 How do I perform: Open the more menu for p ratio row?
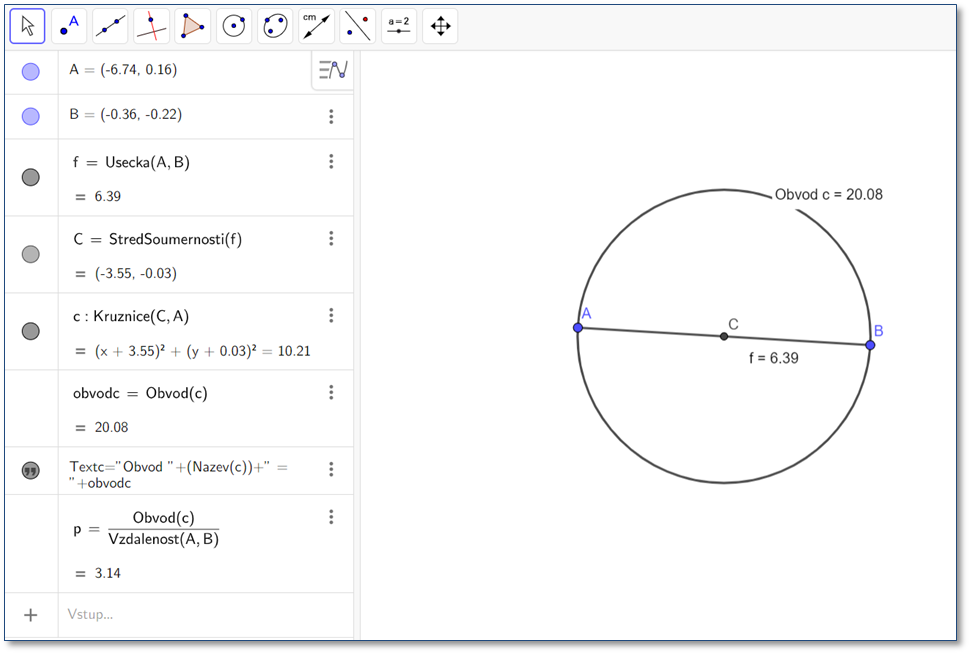[332, 517]
